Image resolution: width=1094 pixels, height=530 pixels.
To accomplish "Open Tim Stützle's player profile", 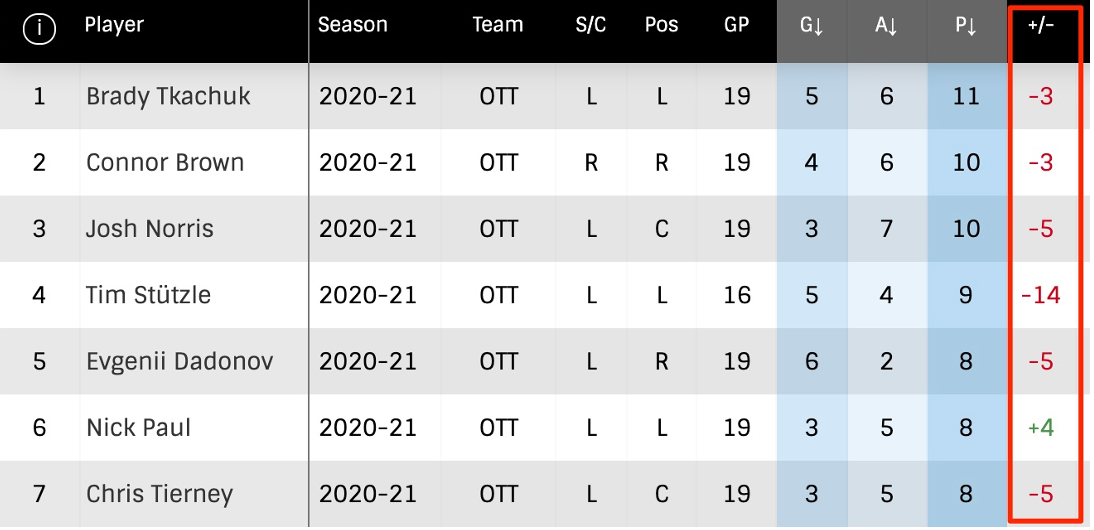I will click(x=148, y=295).
